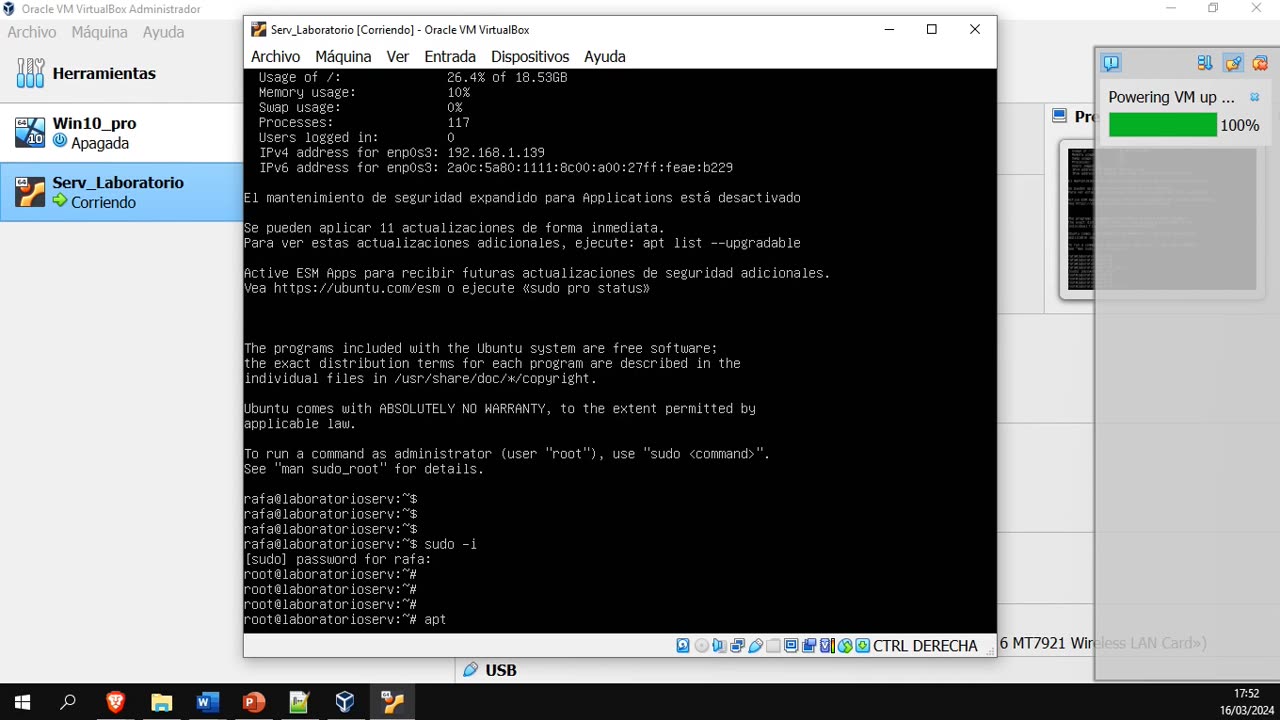Image resolution: width=1280 pixels, height=720 pixels.
Task: Click the recording status icon
Action: click(809, 646)
